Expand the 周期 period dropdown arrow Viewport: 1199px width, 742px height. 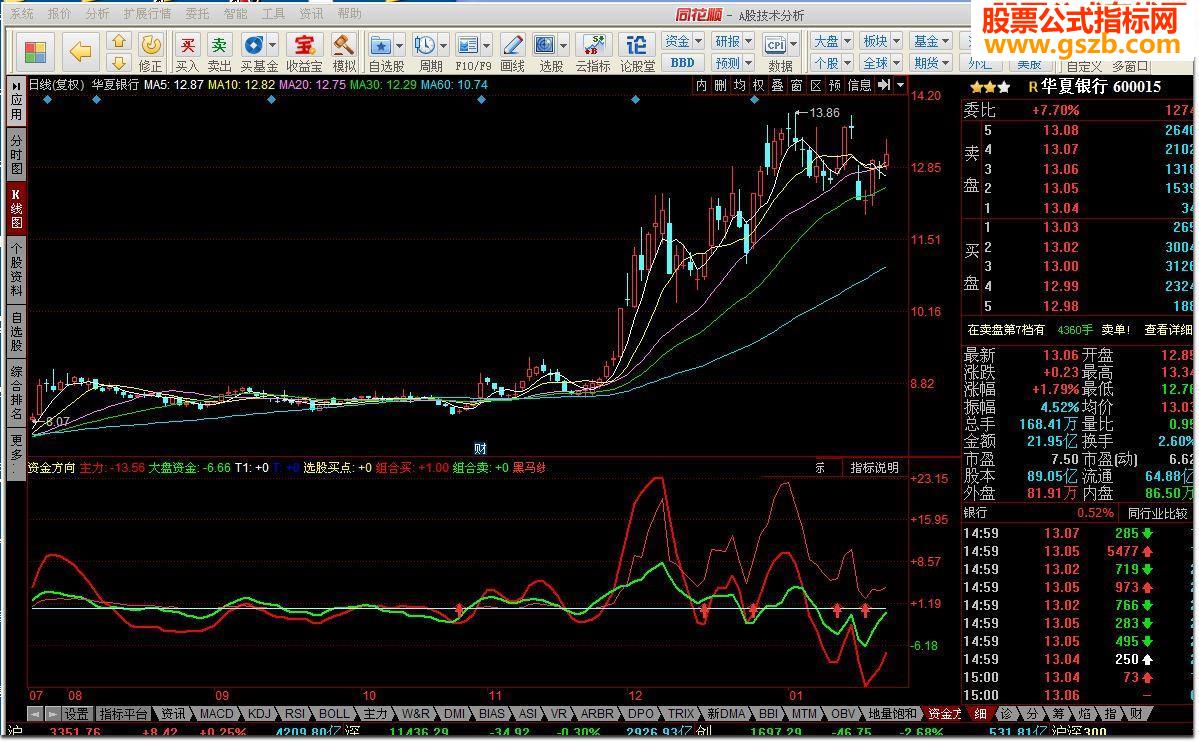coord(444,45)
